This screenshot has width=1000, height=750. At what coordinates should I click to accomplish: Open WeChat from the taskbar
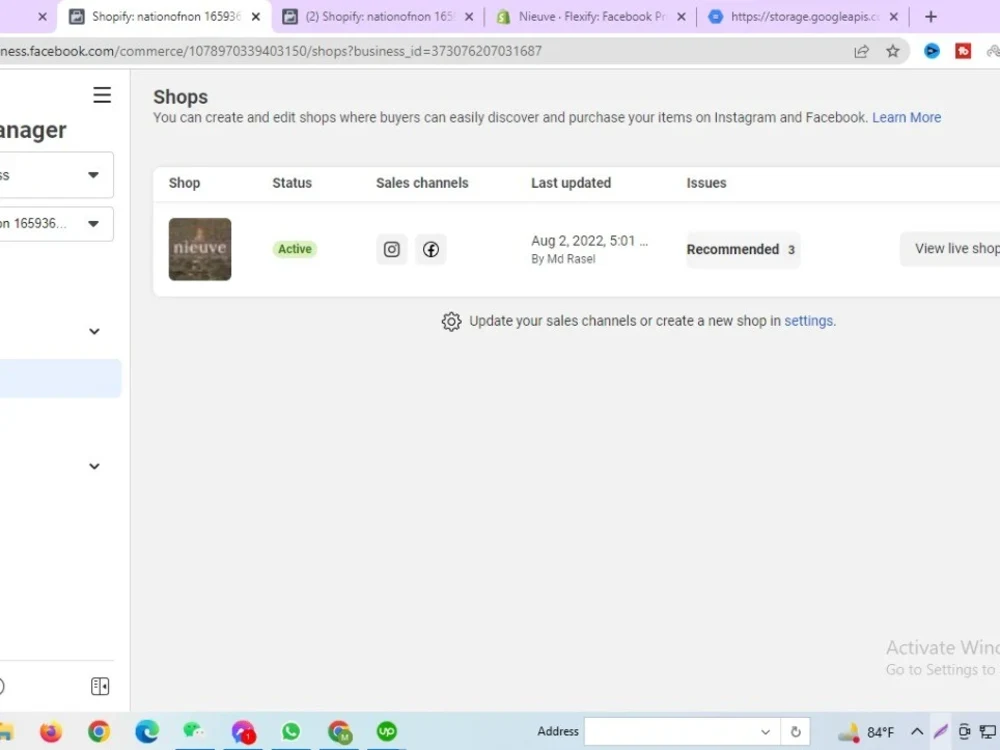pos(194,731)
